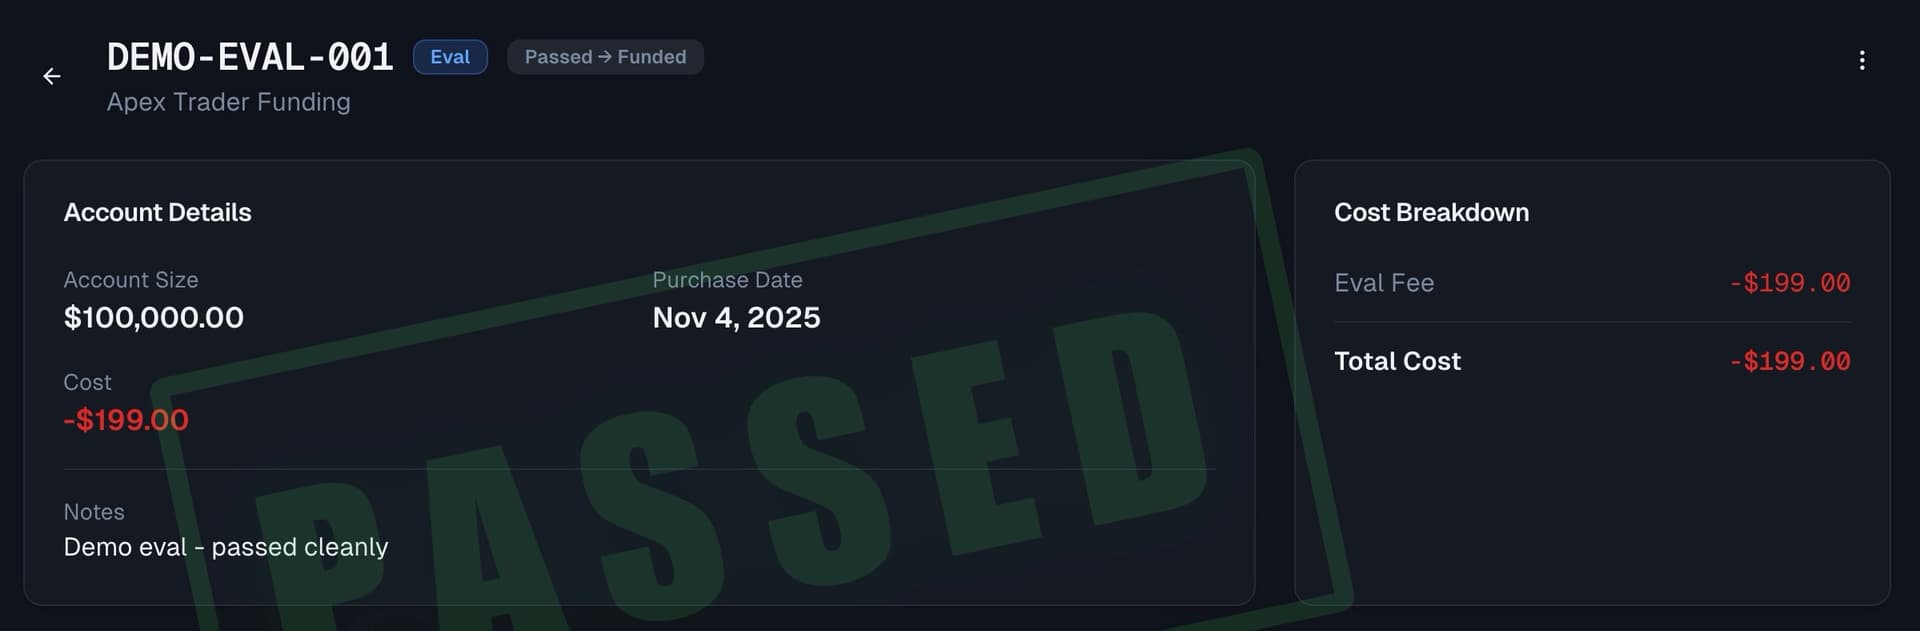Open the three-dot overflow menu
The width and height of the screenshot is (1920, 631).
[x=1862, y=61]
